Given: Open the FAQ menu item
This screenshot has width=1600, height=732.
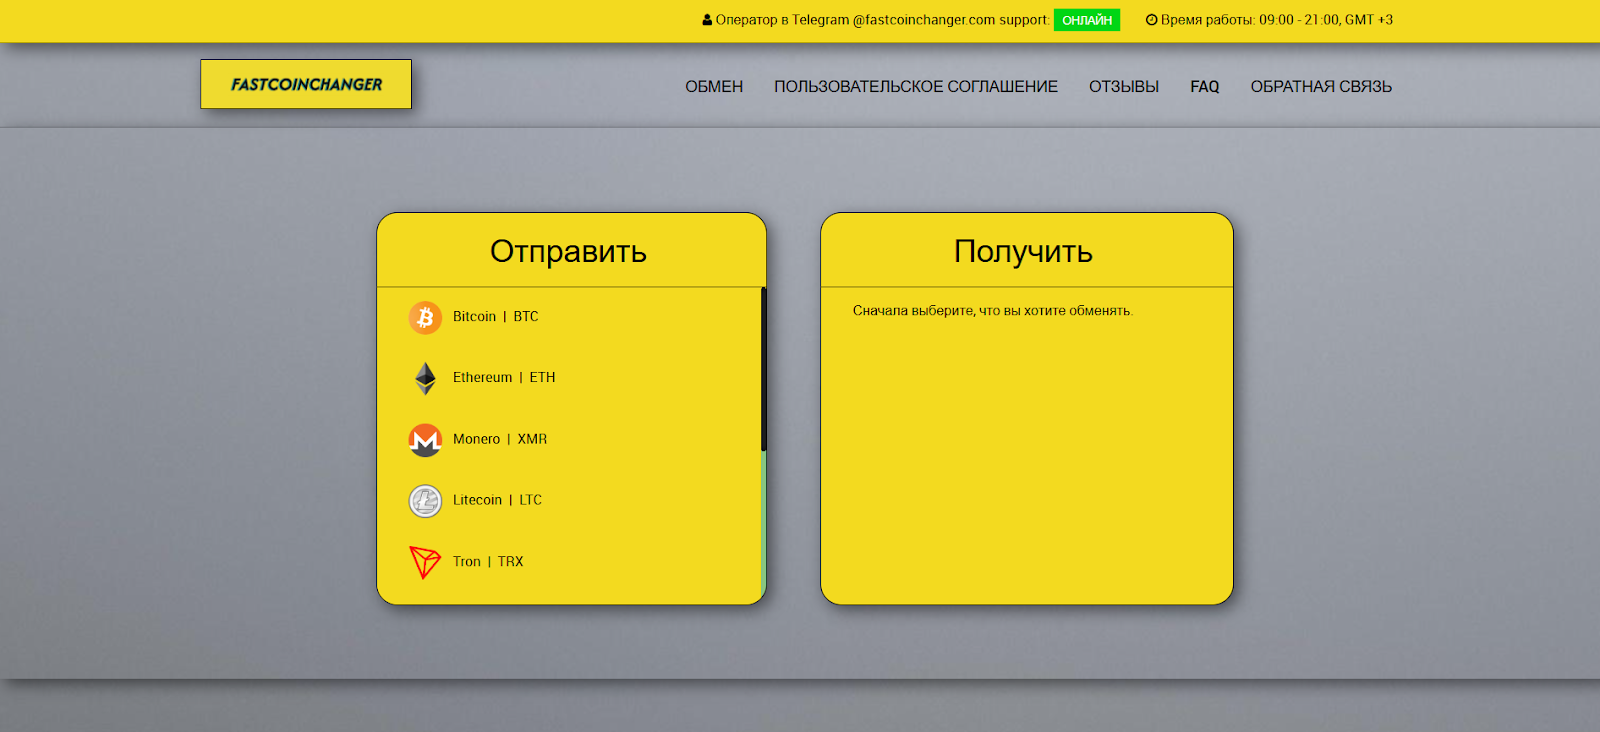Looking at the screenshot, I should point(1205,87).
